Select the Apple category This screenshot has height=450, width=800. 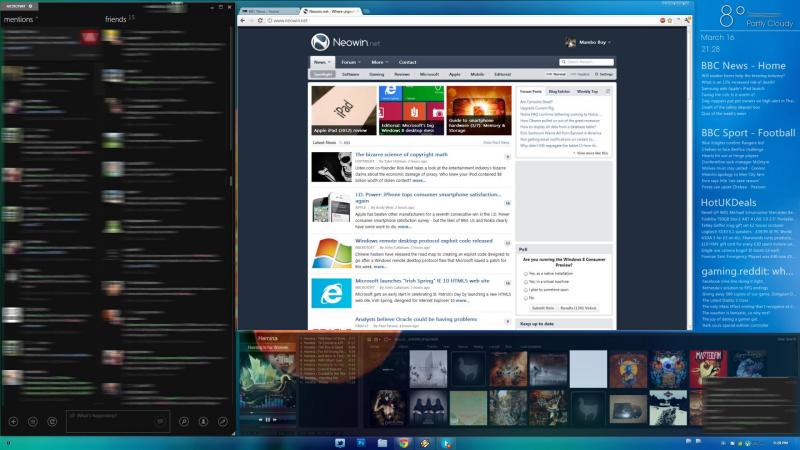pyautogui.click(x=455, y=74)
